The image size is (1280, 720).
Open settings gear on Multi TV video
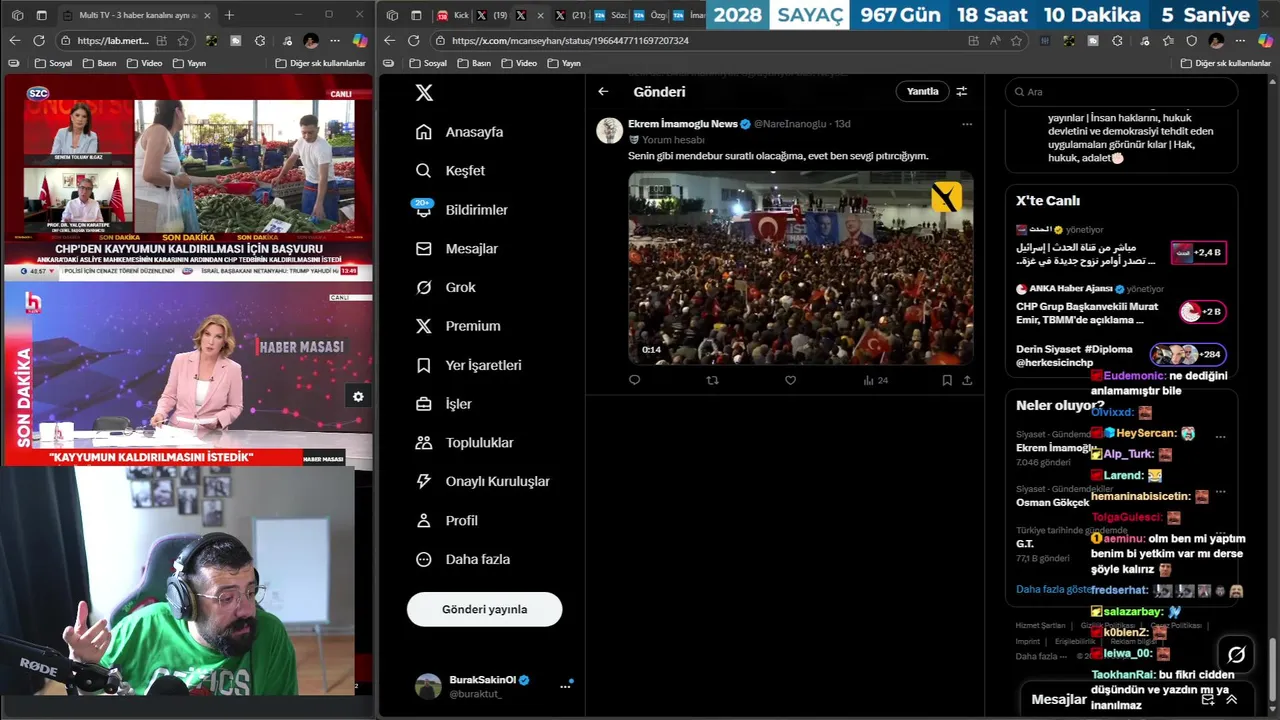[x=358, y=396]
